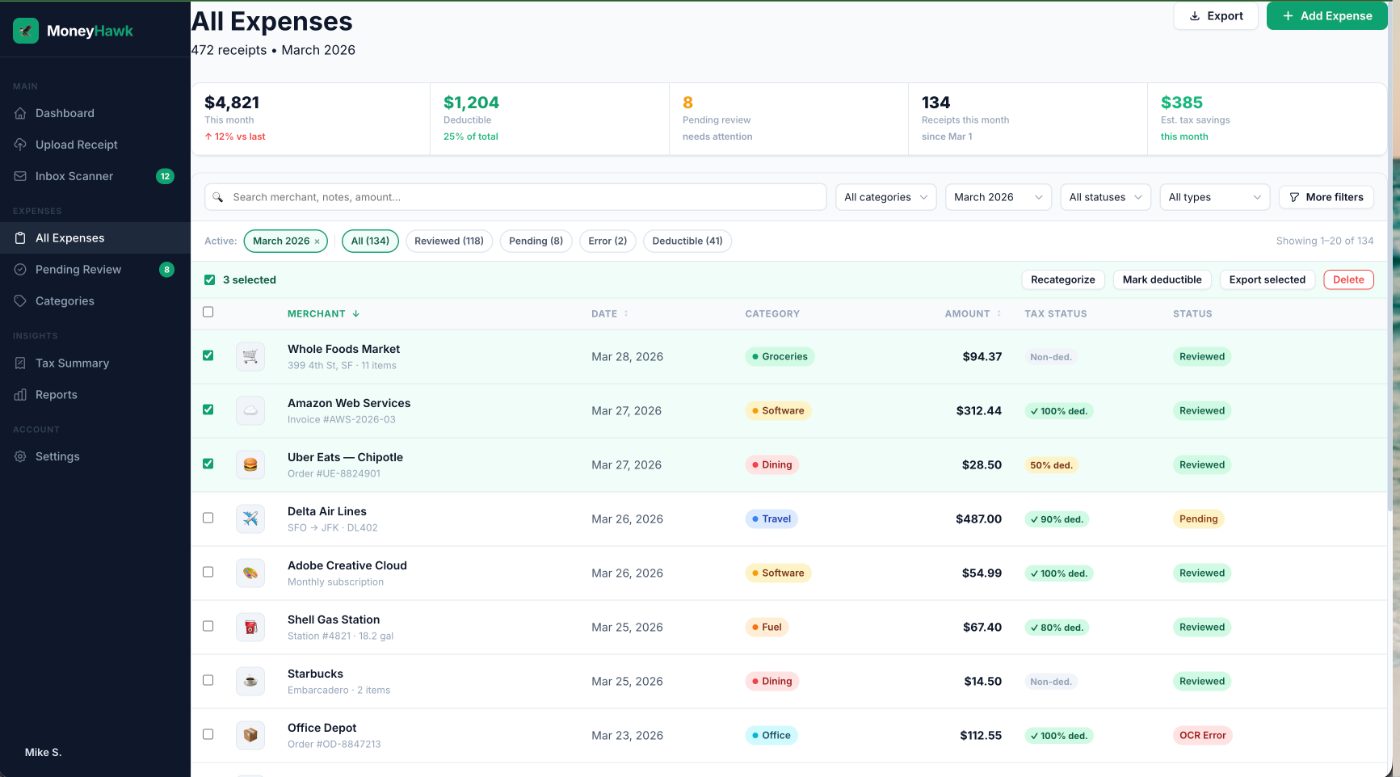Filter by Error (2) tab

(x=608, y=241)
